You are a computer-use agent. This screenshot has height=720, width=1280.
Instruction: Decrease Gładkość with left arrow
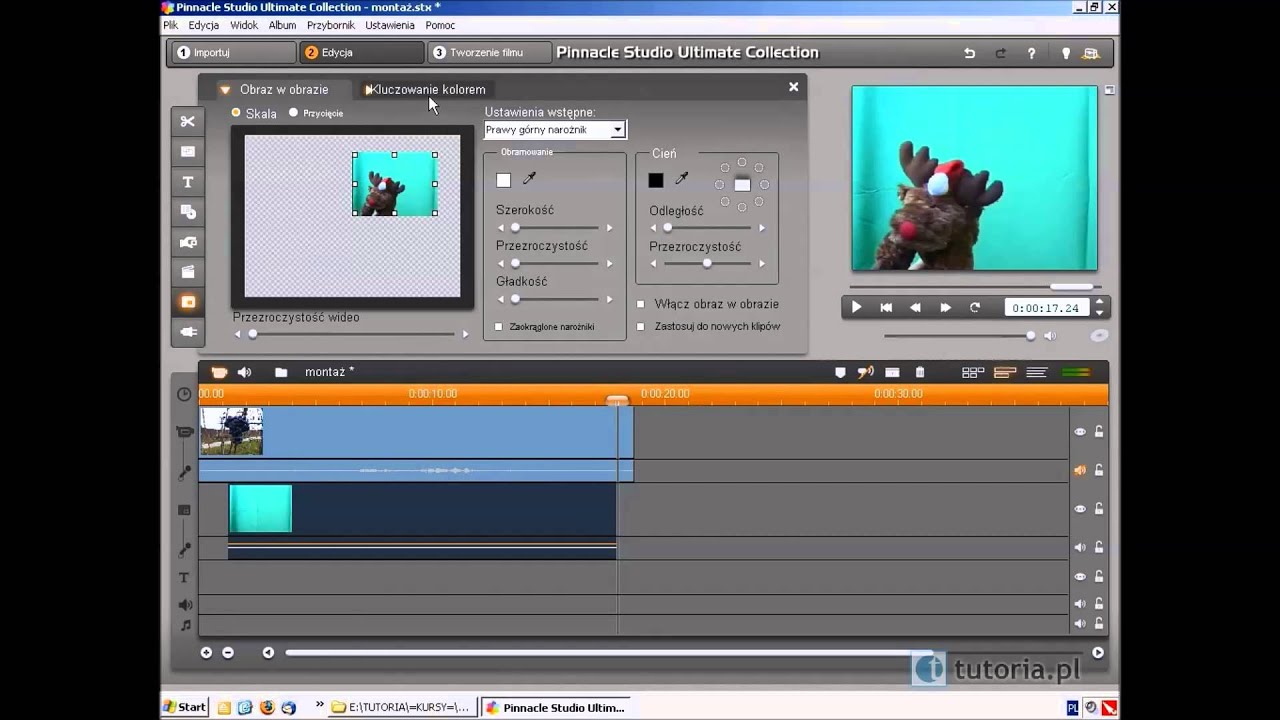[x=500, y=299]
